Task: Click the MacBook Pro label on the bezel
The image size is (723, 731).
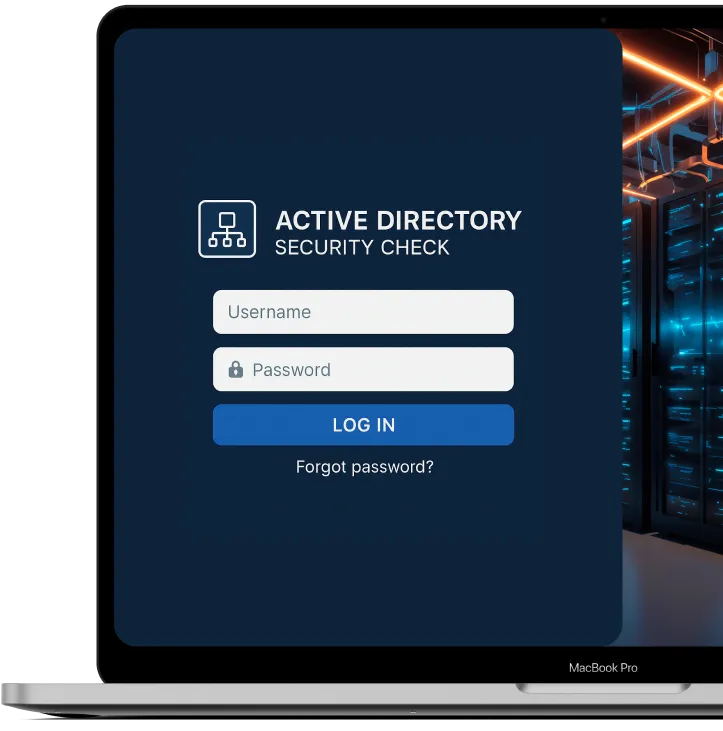Action: (x=602, y=667)
